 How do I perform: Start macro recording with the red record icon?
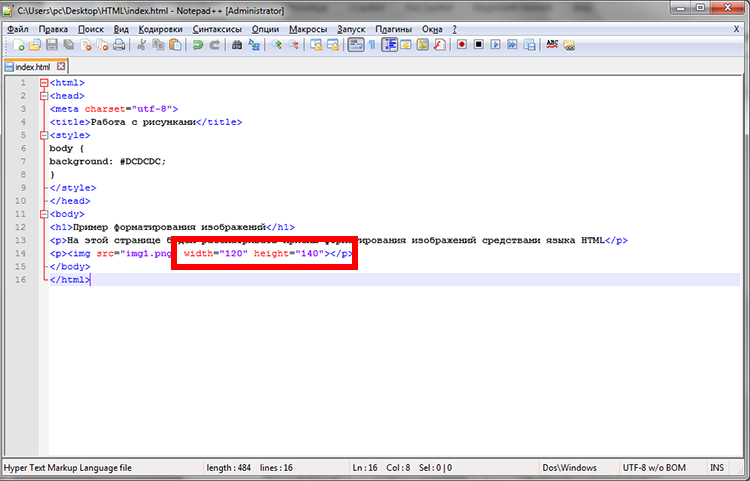pyautogui.click(x=462, y=45)
